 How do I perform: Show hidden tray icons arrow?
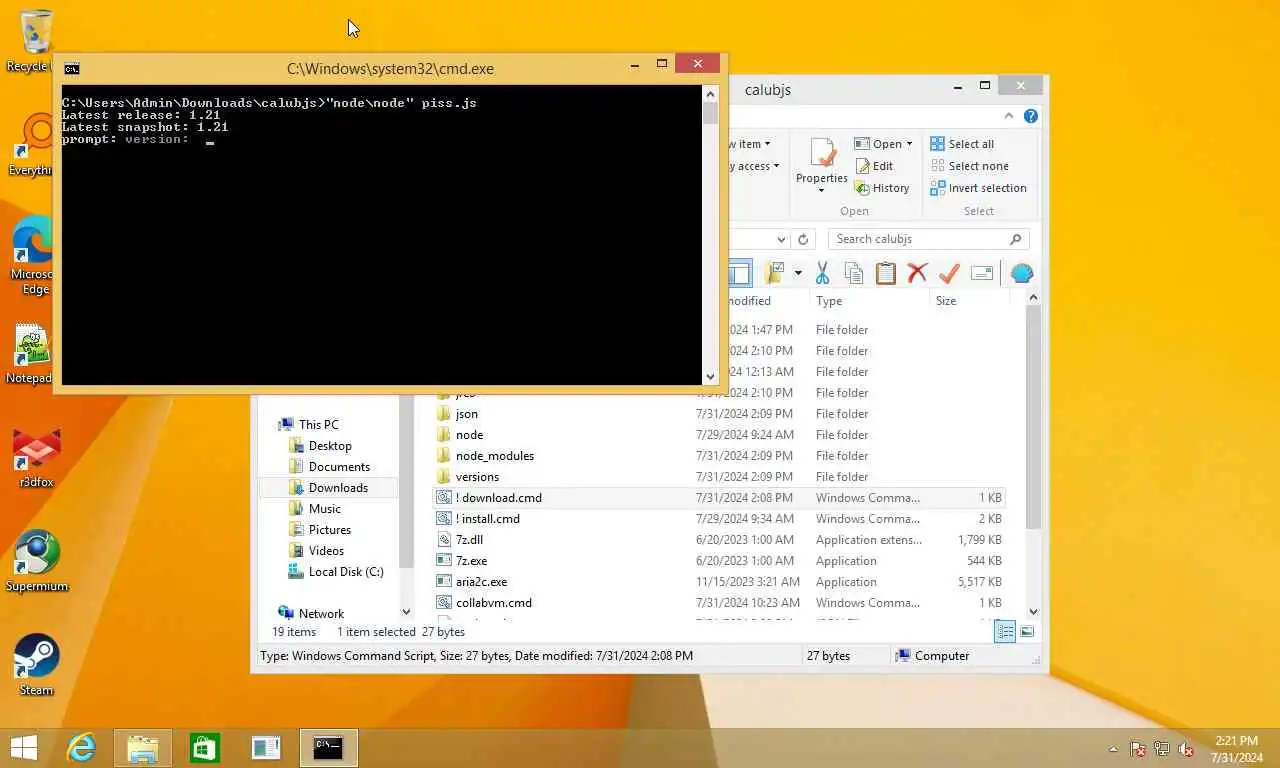1113,749
